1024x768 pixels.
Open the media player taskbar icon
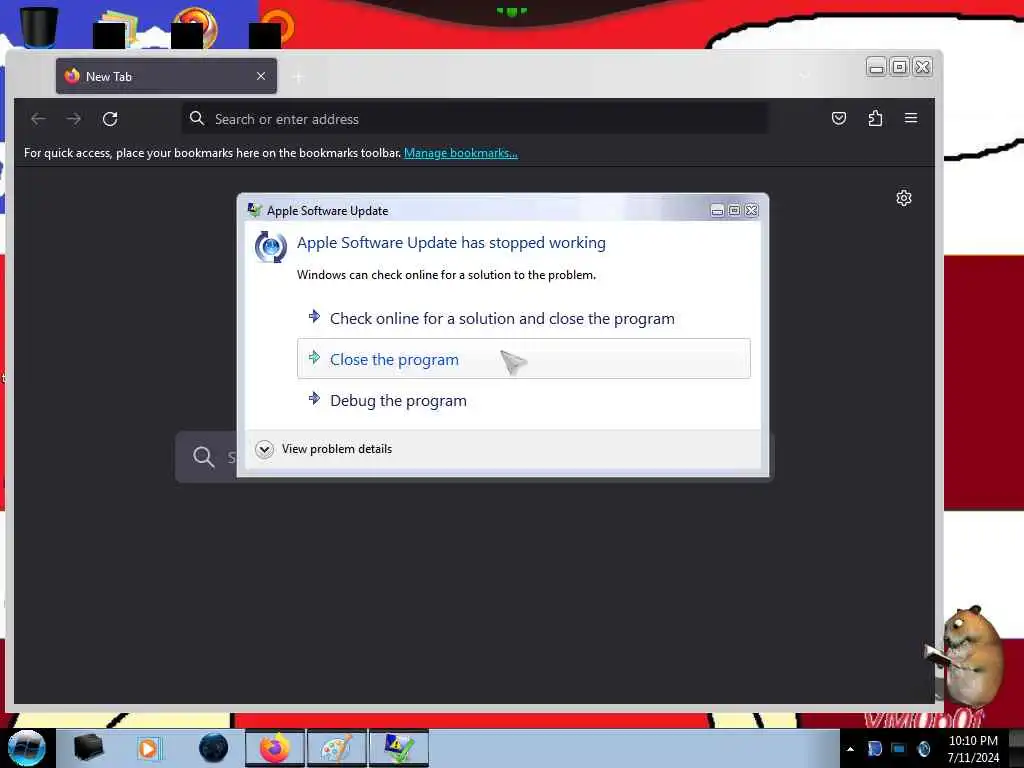149,748
